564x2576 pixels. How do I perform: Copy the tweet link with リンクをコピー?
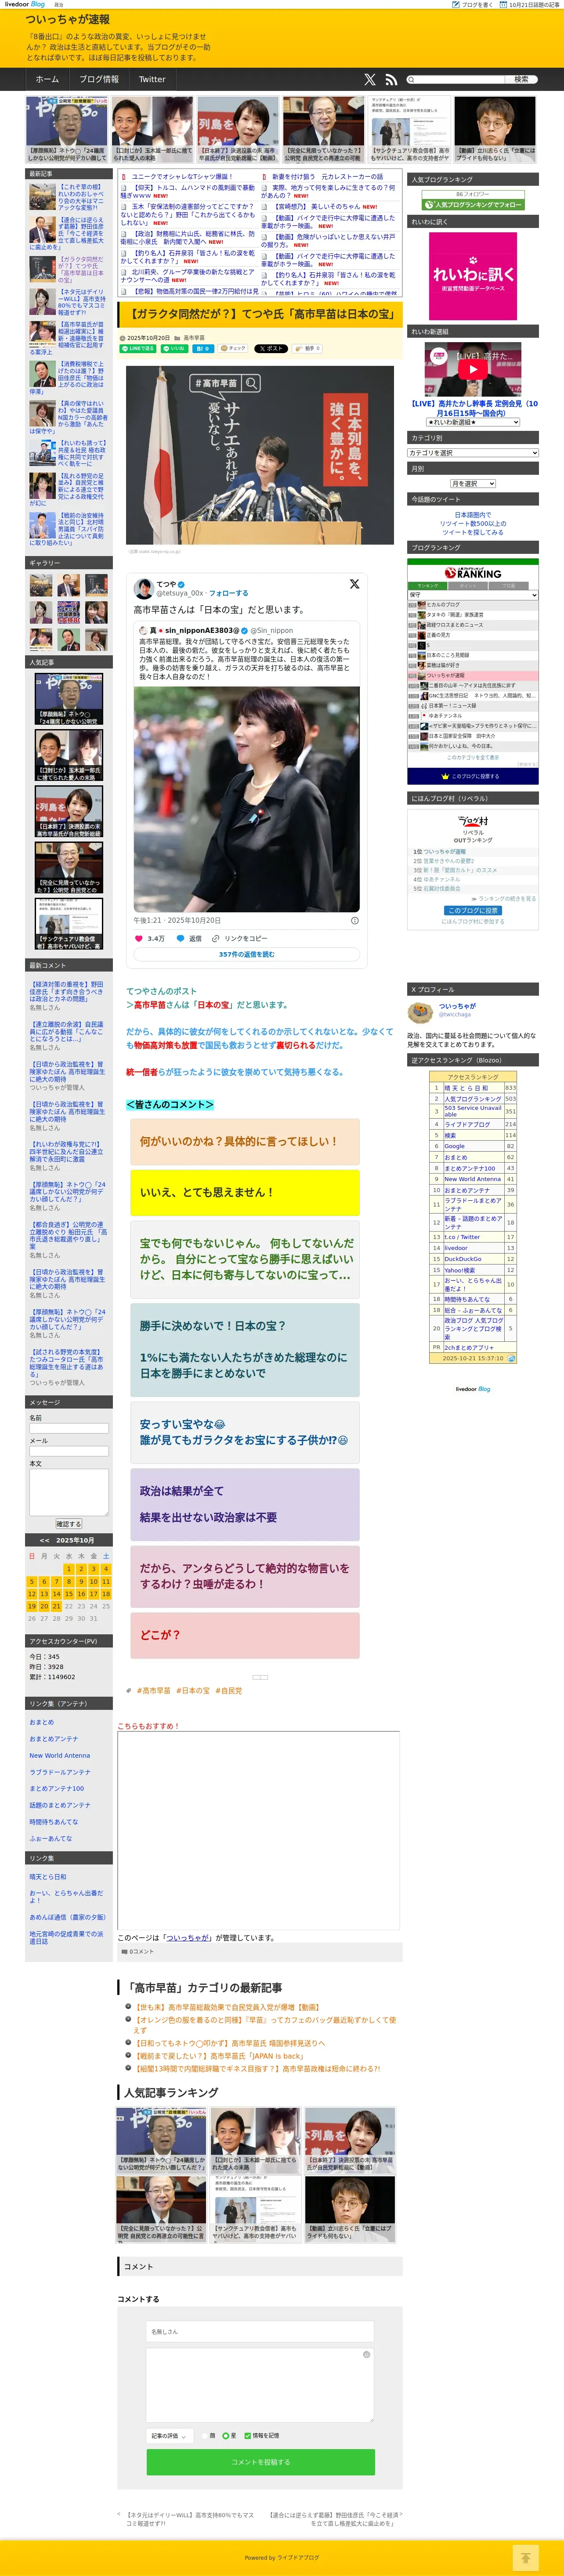pyautogui.click(x=240, y=938)
